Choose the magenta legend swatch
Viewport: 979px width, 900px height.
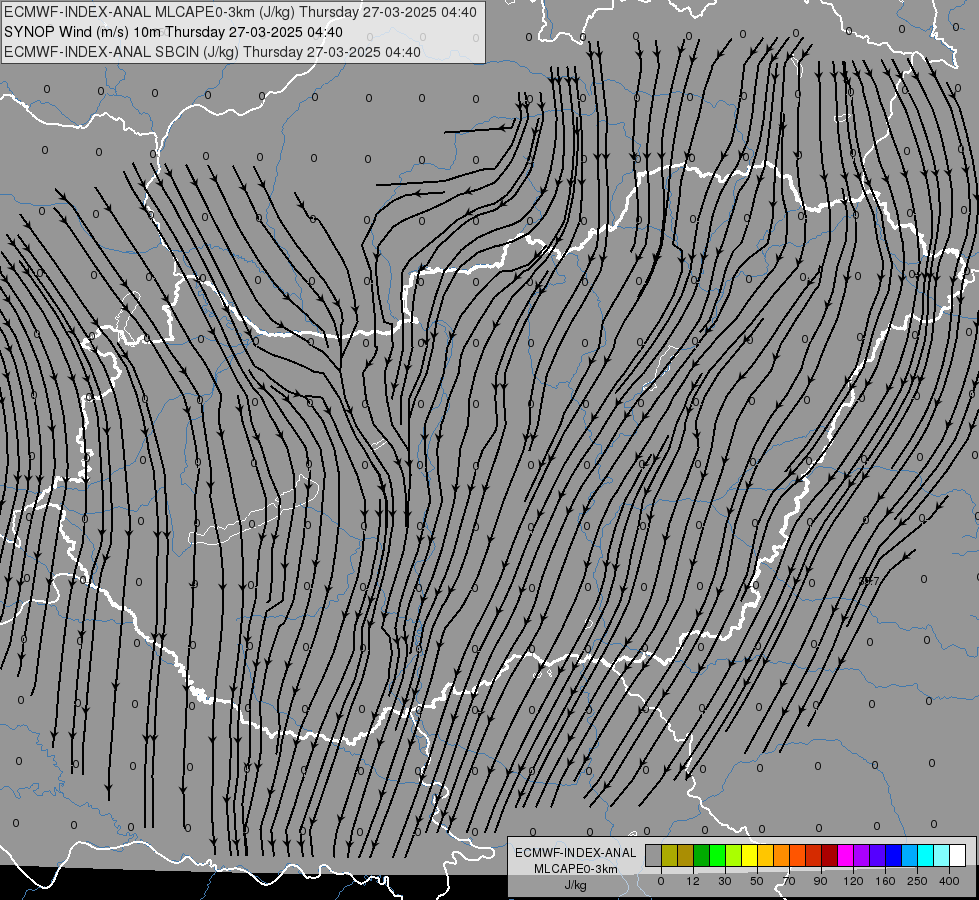[846, 856]
